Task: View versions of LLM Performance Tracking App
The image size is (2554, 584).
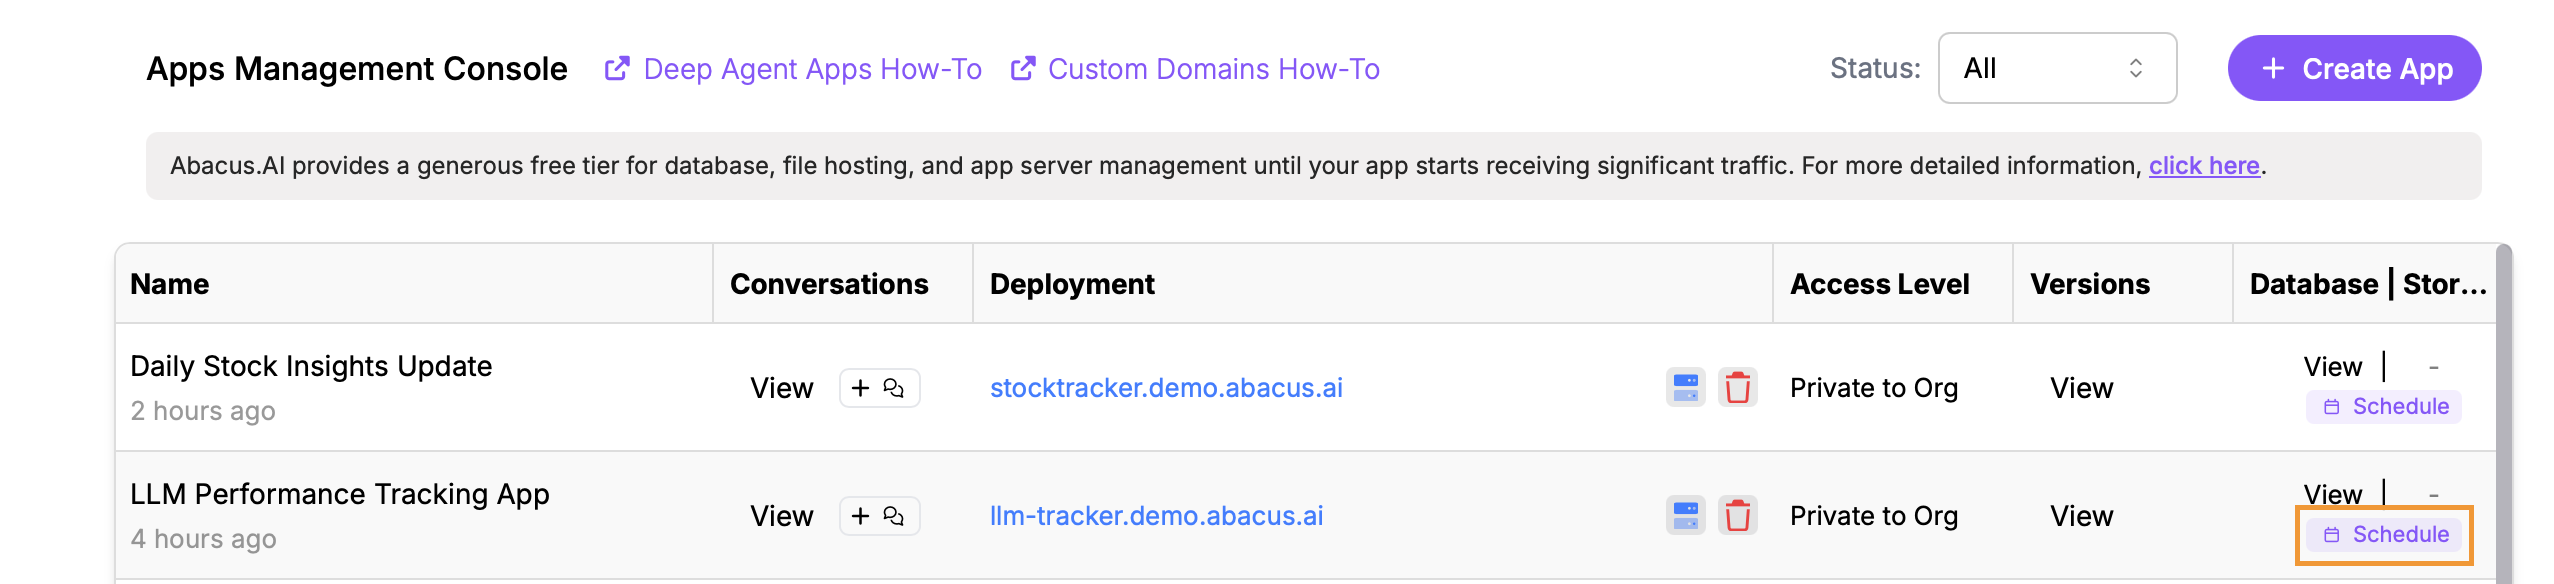Action: [2081, 516]
